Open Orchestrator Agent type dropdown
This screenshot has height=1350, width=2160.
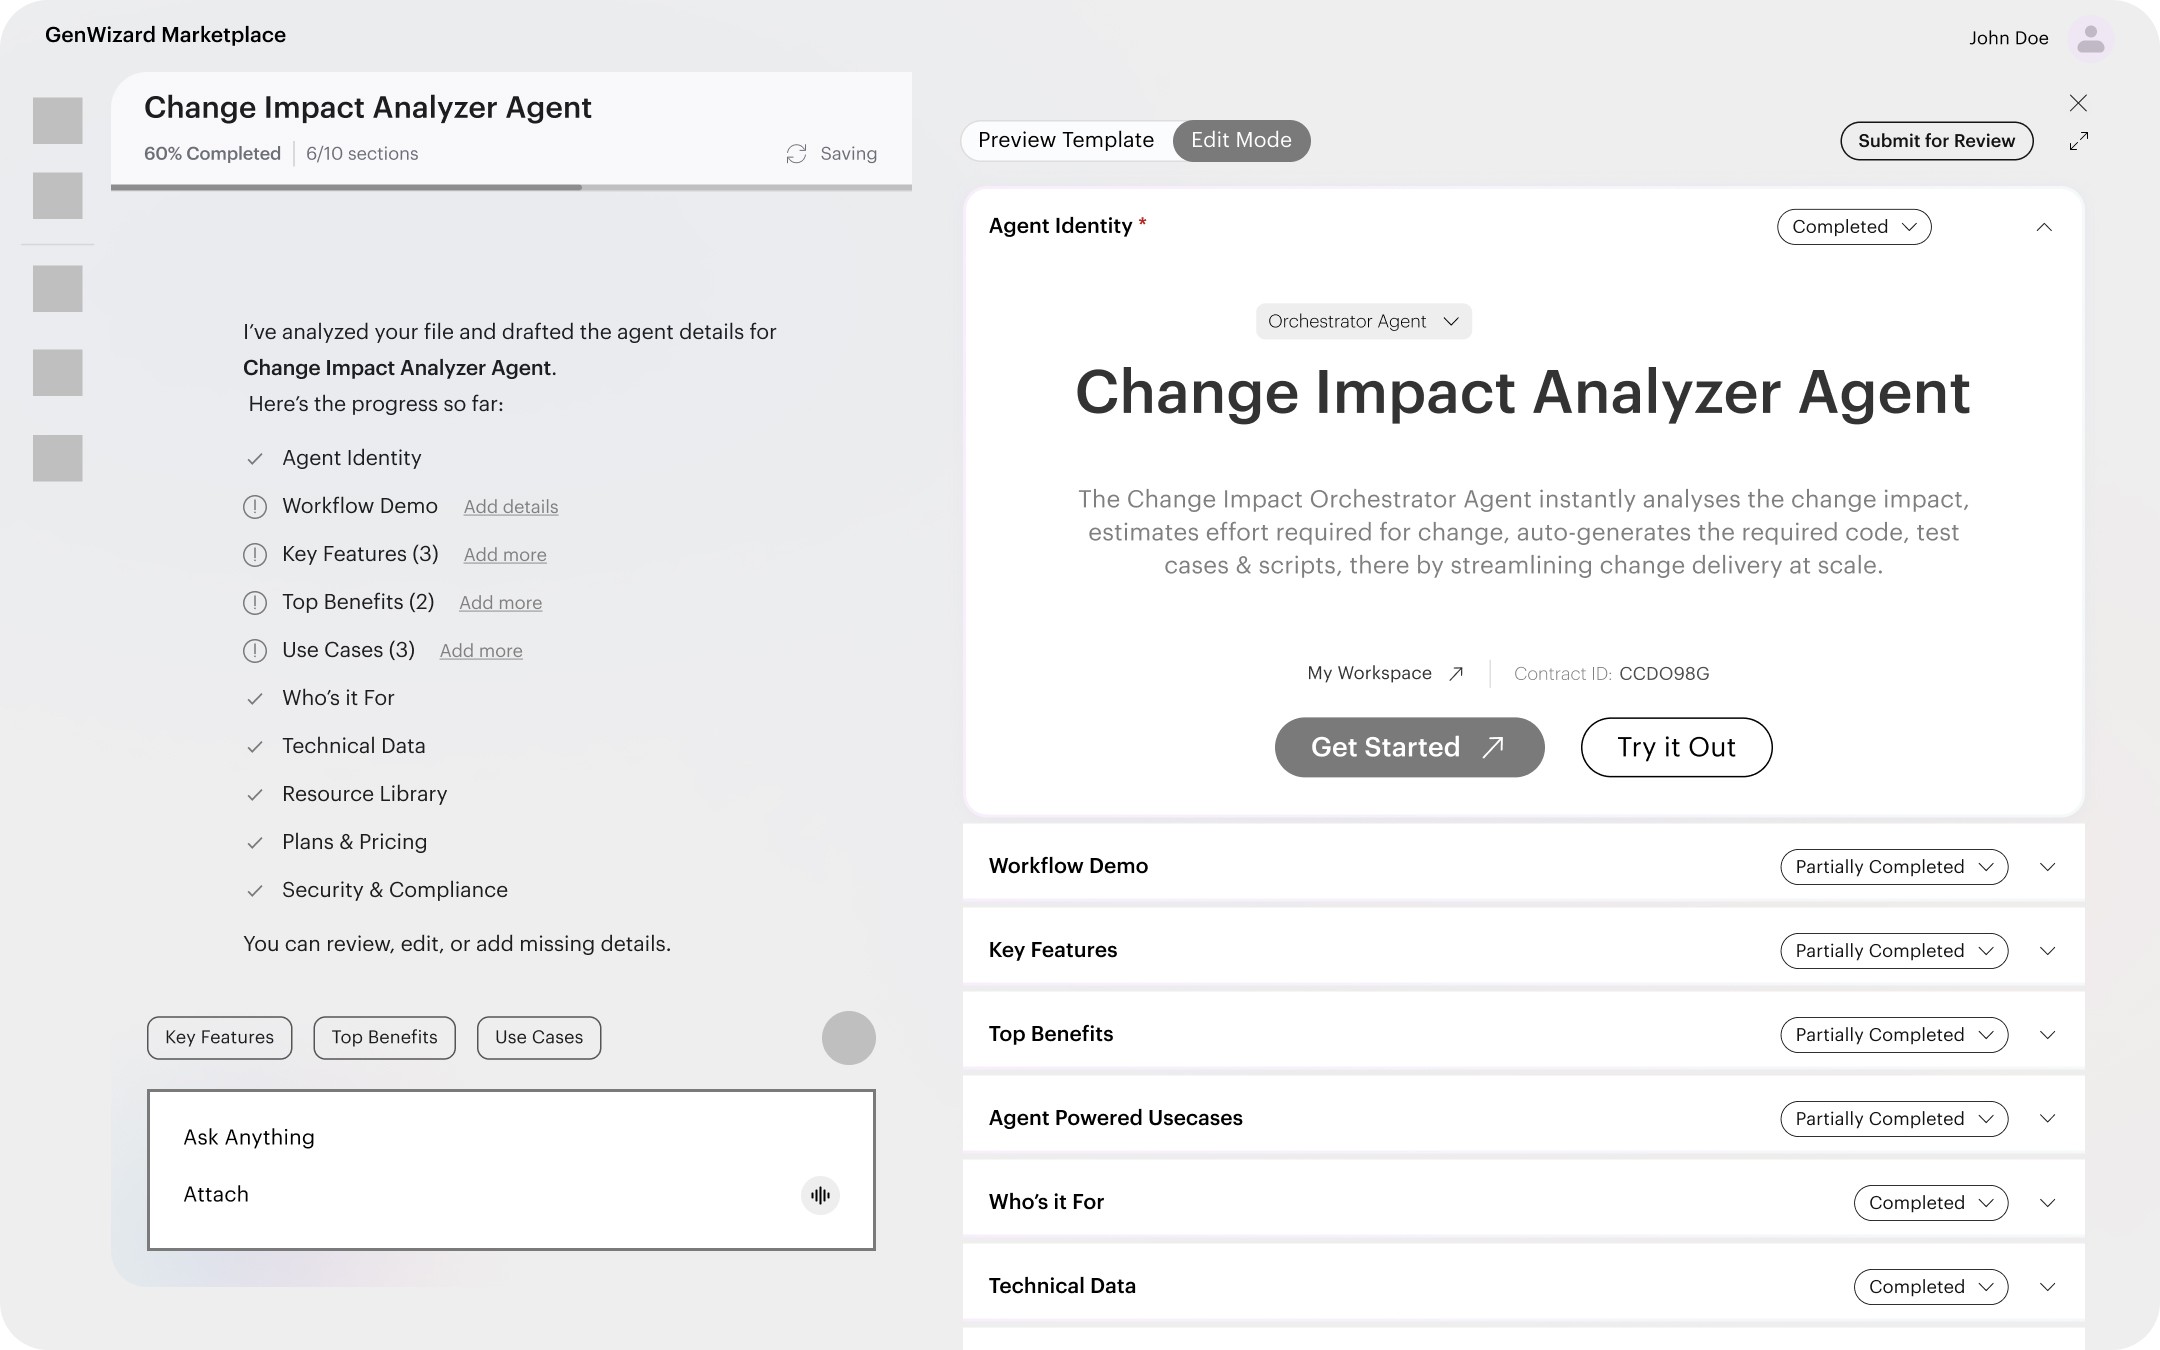click(1363, 321)
